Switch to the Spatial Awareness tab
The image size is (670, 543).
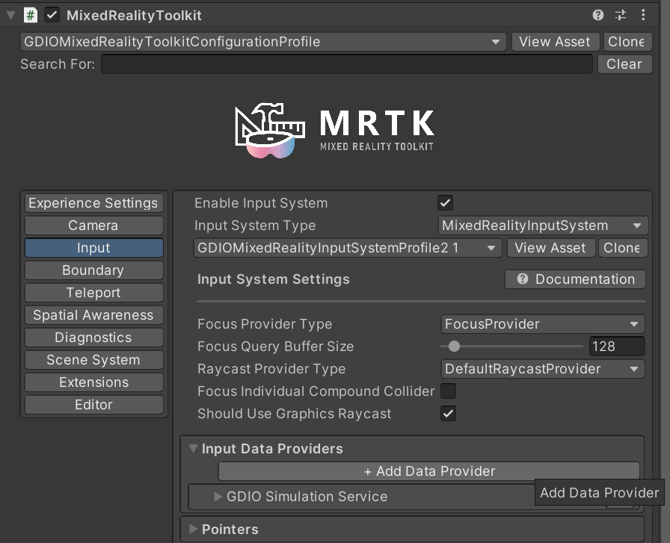pos(93,315)
